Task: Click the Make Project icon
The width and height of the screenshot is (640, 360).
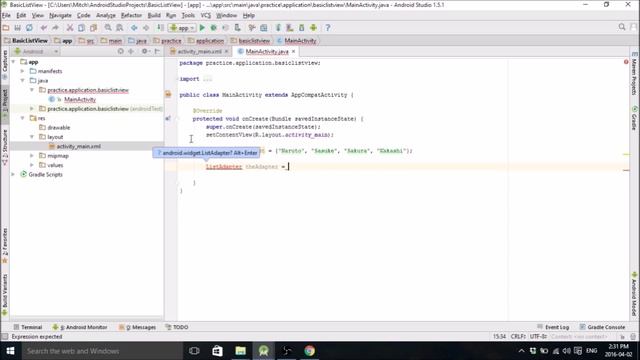Action: pos(160,28)
